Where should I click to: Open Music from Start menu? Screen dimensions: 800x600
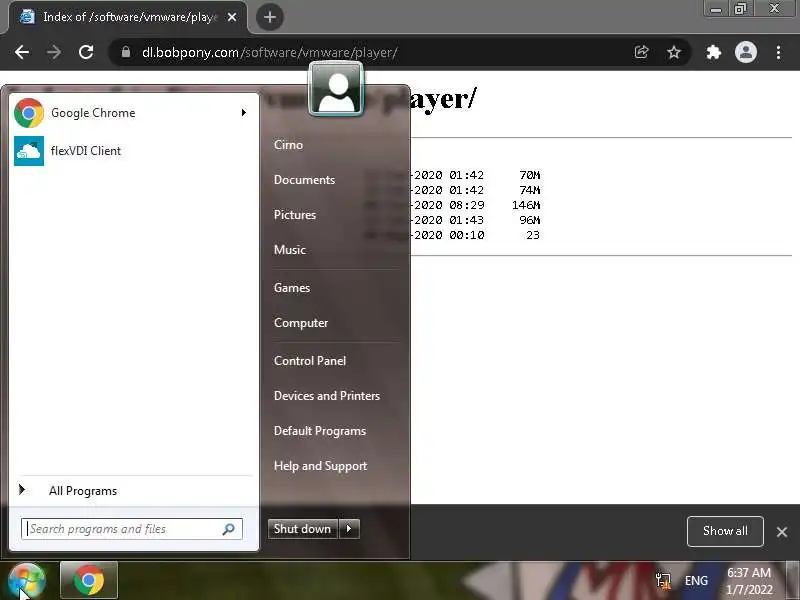click(x=290, y=250)
